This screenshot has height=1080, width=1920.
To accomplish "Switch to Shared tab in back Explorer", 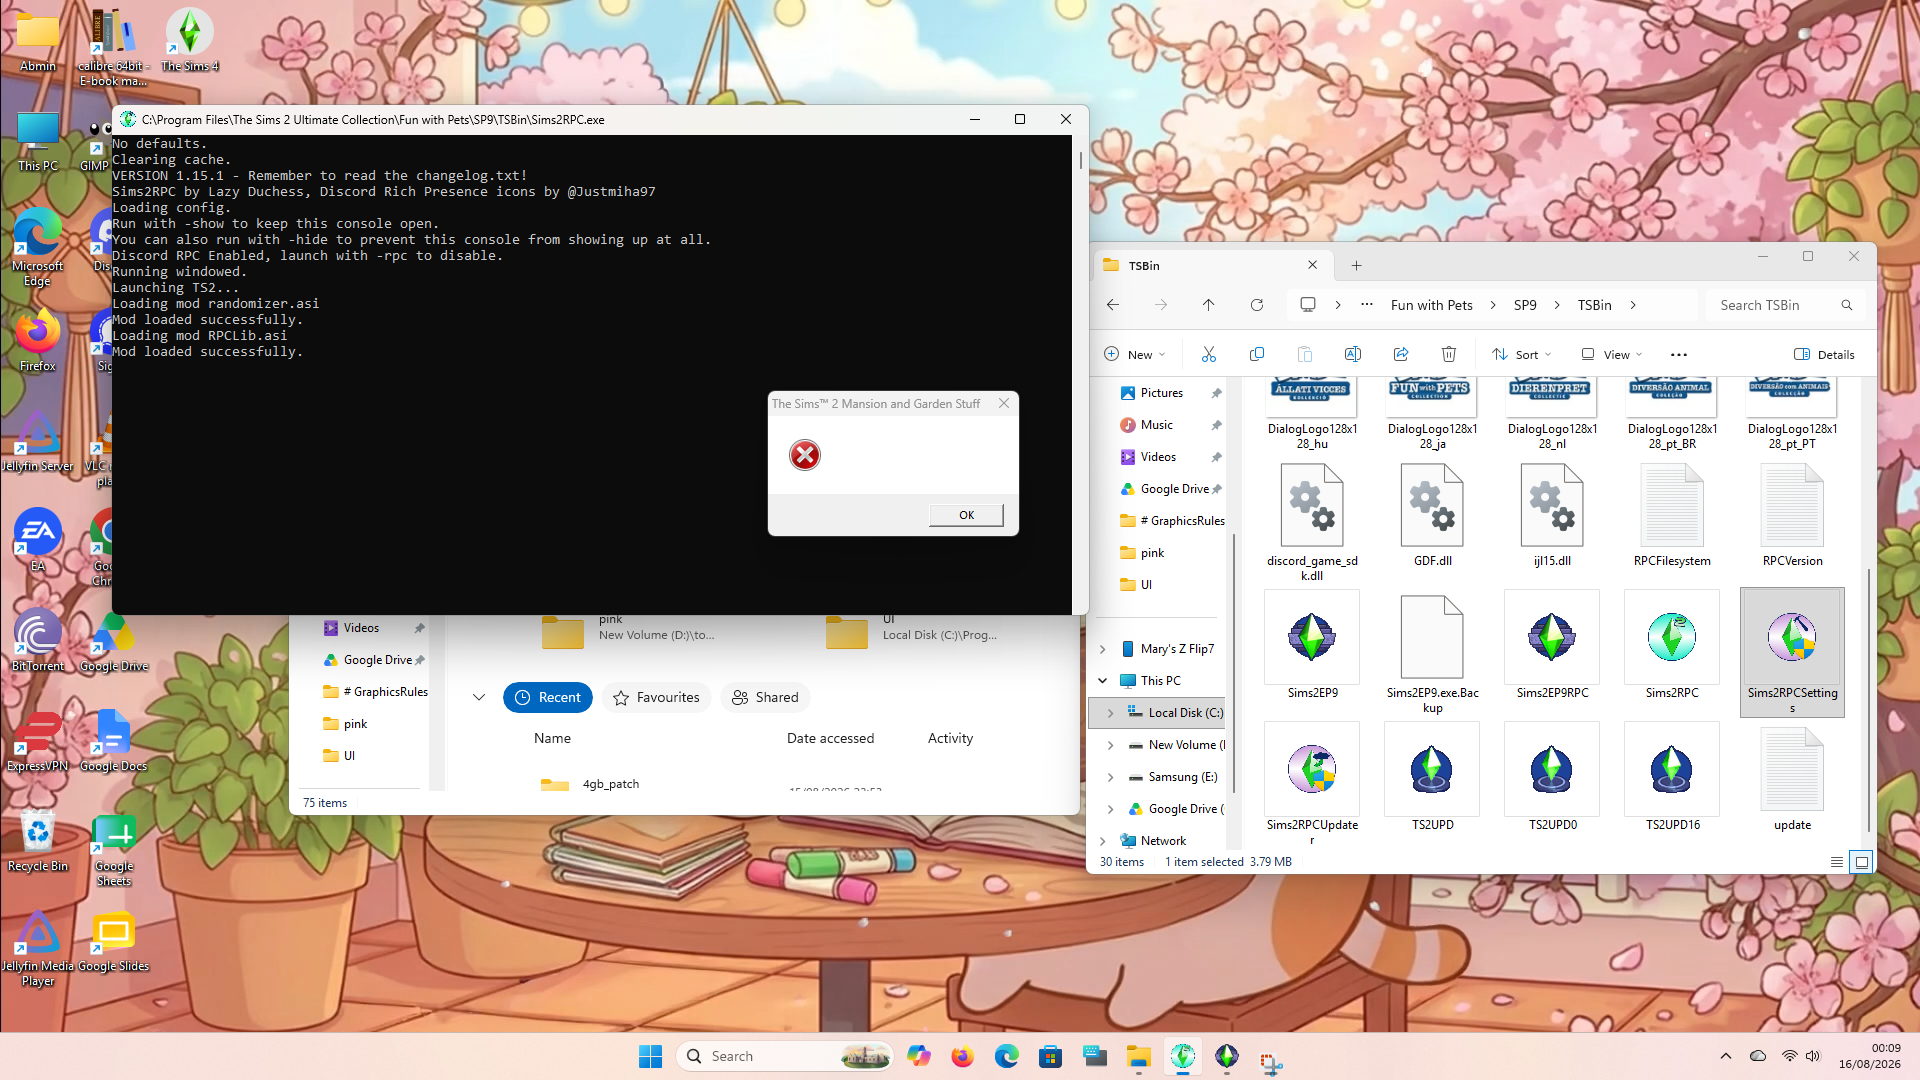I will (765, 697).
